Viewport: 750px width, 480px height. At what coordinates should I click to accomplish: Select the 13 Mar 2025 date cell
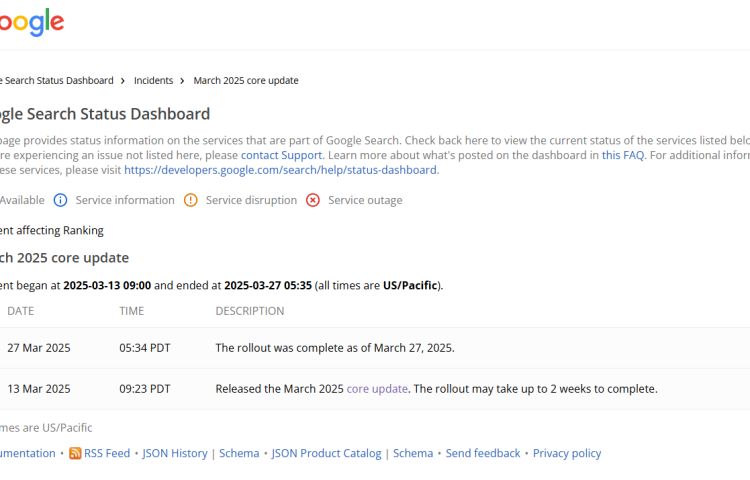[39, 389]
